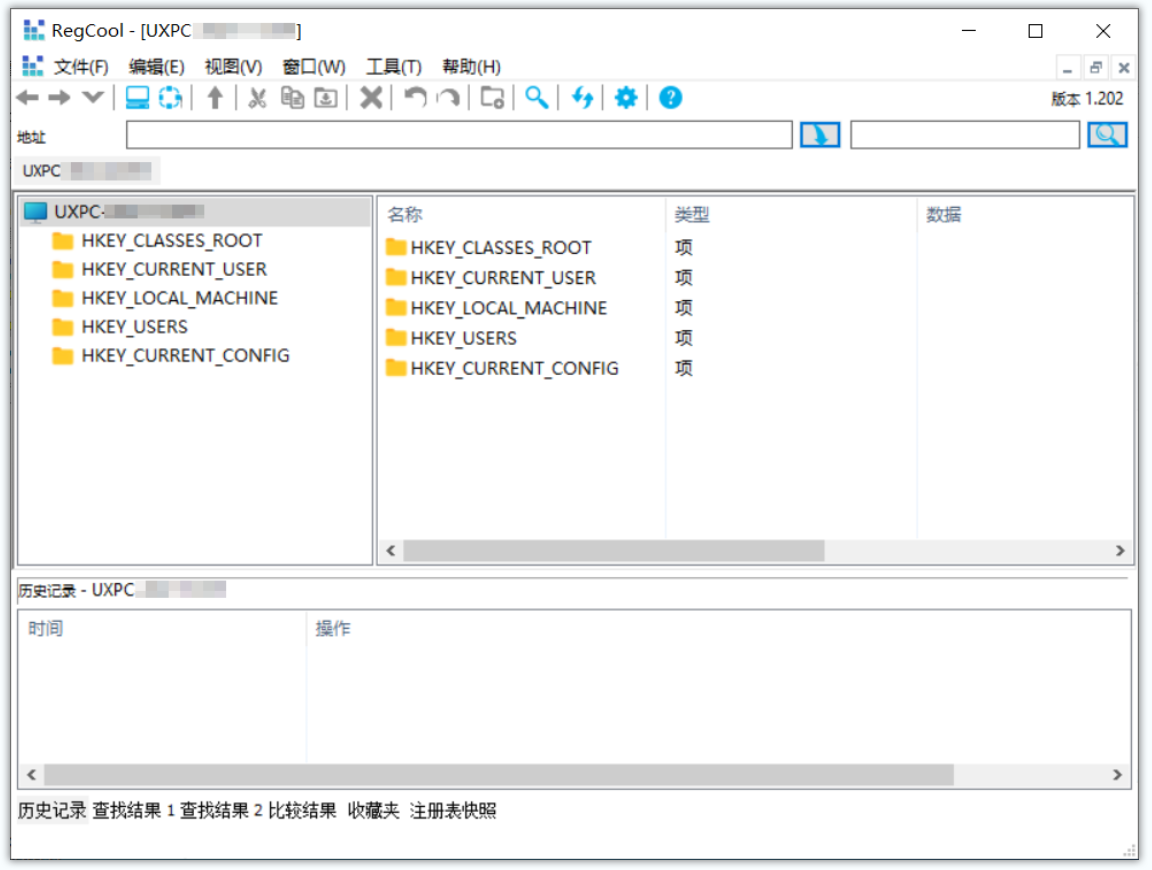Select HKEY_CURRENT_CONFIG in the tree
The image size is (1152, 870).
[185, 356]
